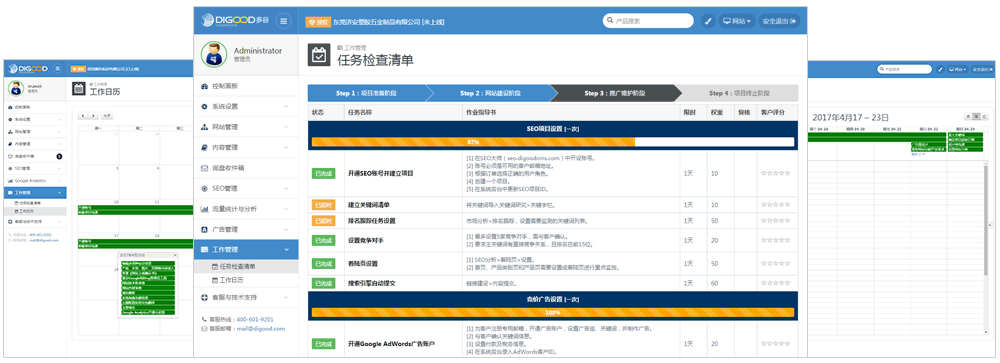The image size is (1000, 363).
Task: Click 已超时 badge for 建立关键词清单
Action: 323,205
